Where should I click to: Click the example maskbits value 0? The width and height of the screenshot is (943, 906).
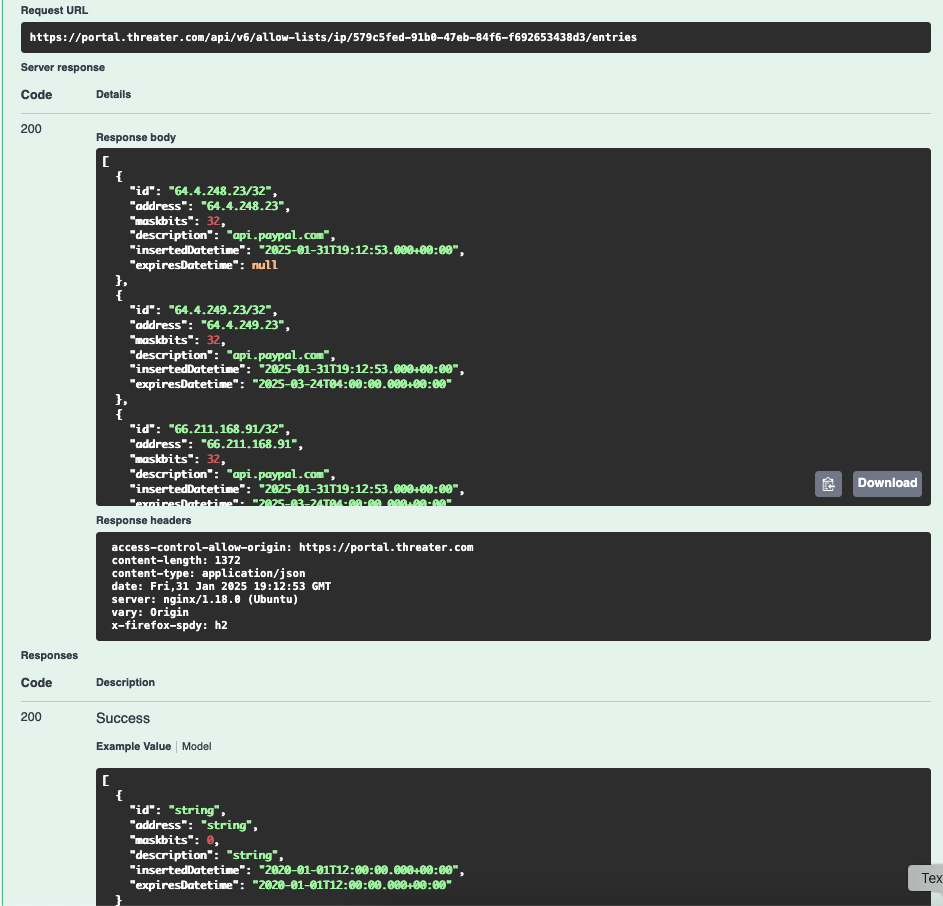(210, 840)
